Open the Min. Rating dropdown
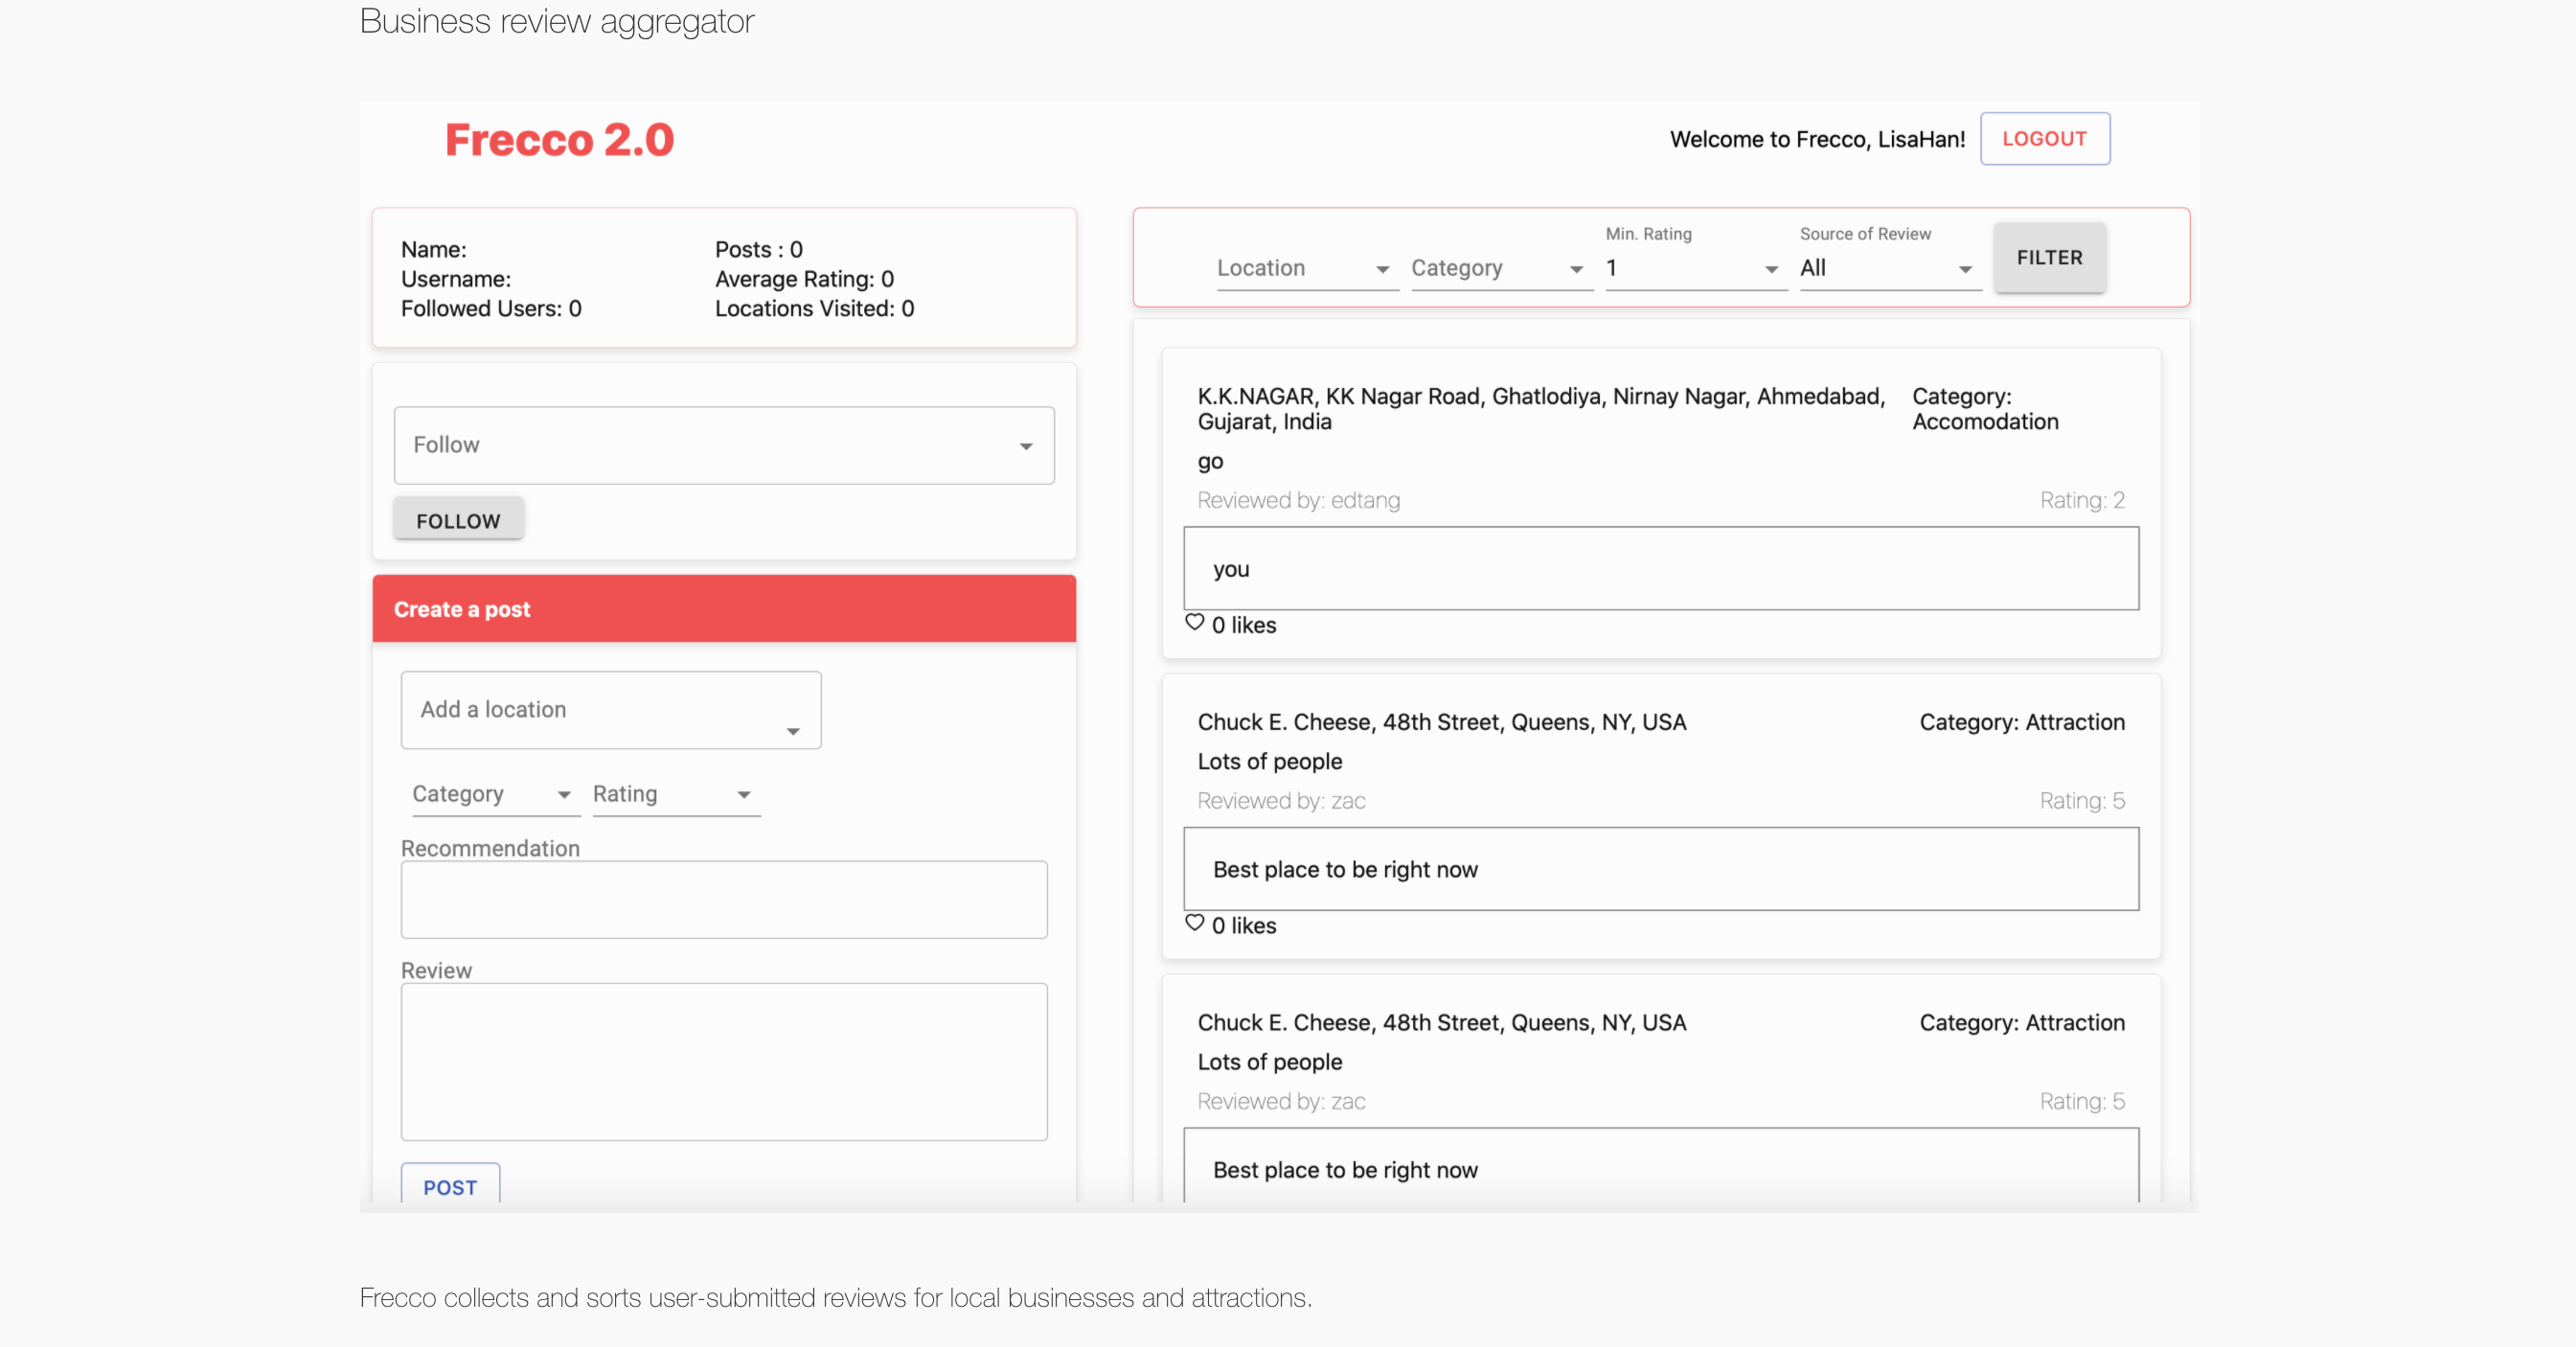 (x=1693, y=268)
